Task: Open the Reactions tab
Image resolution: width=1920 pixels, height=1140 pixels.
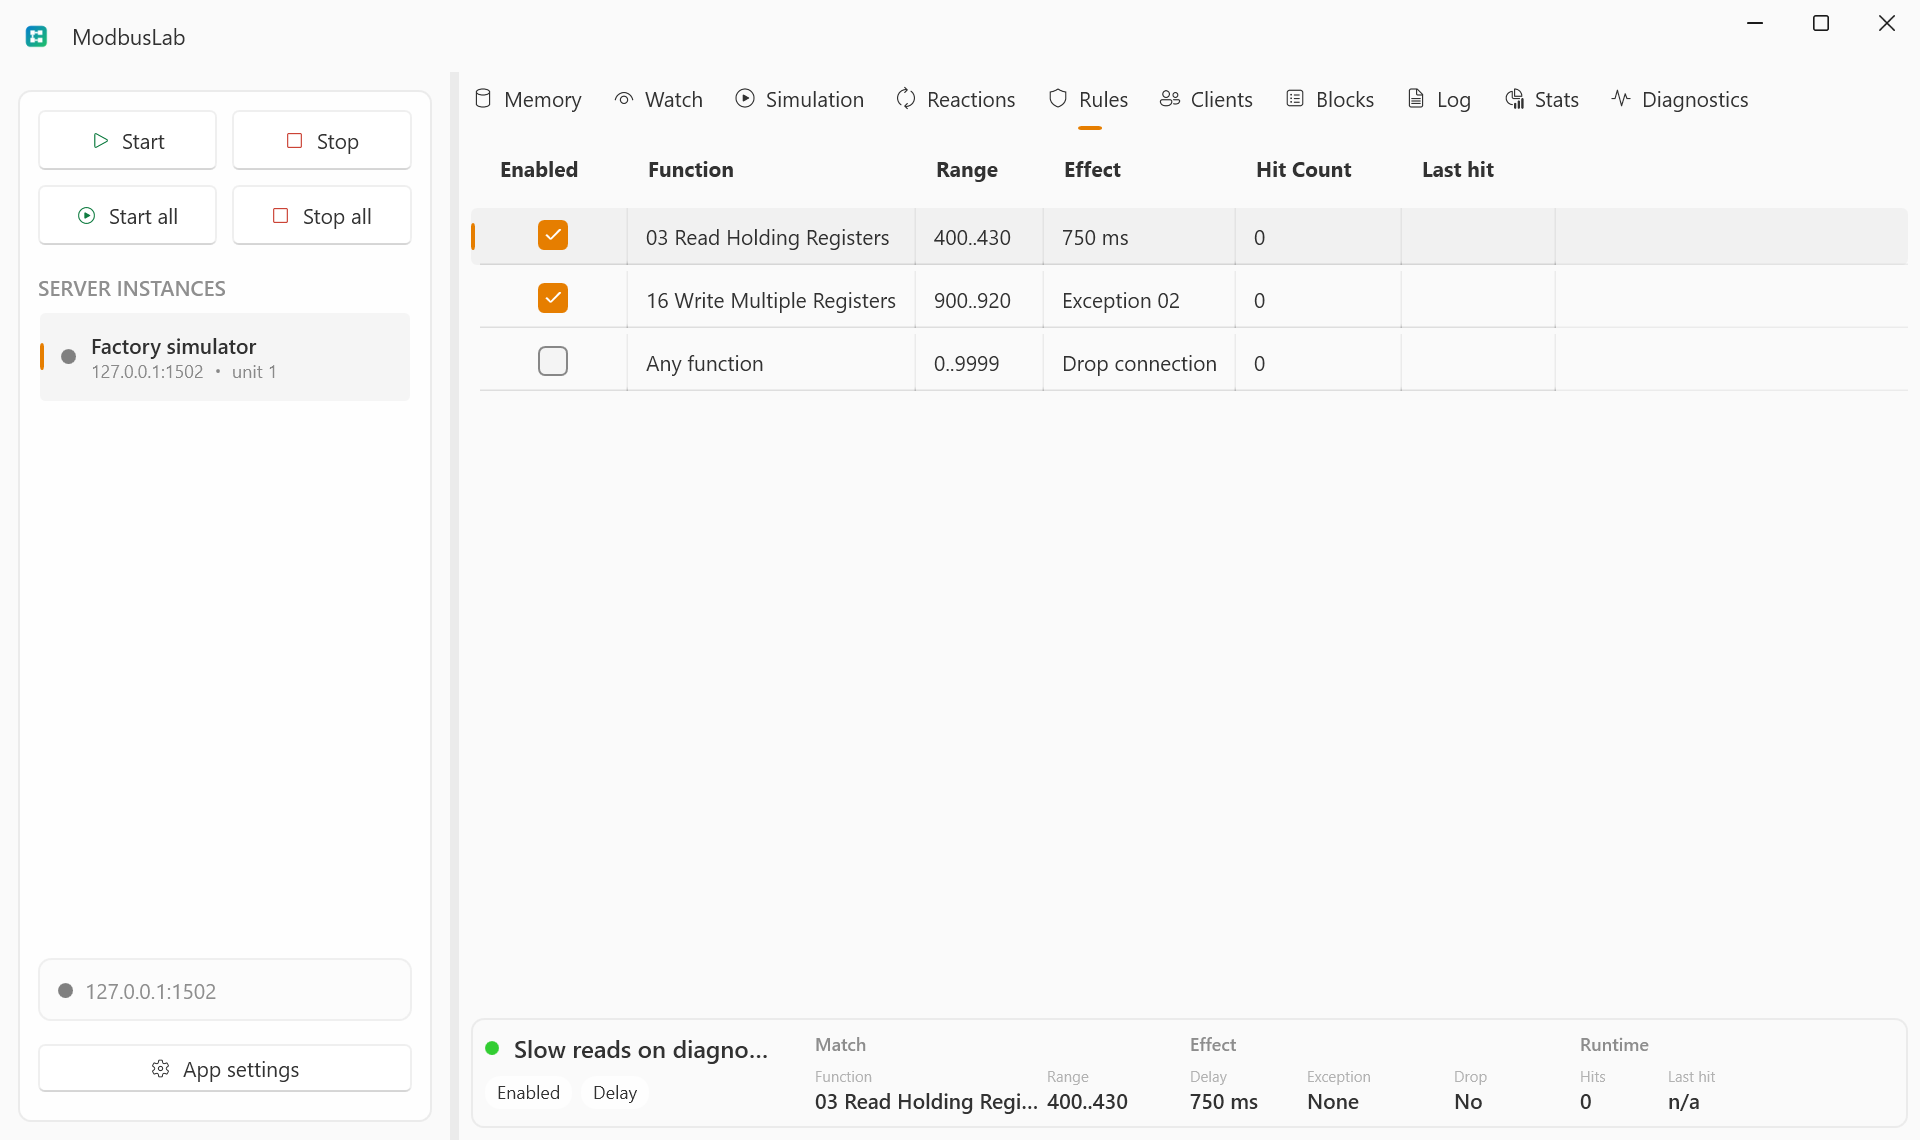Action: [956, 99]
